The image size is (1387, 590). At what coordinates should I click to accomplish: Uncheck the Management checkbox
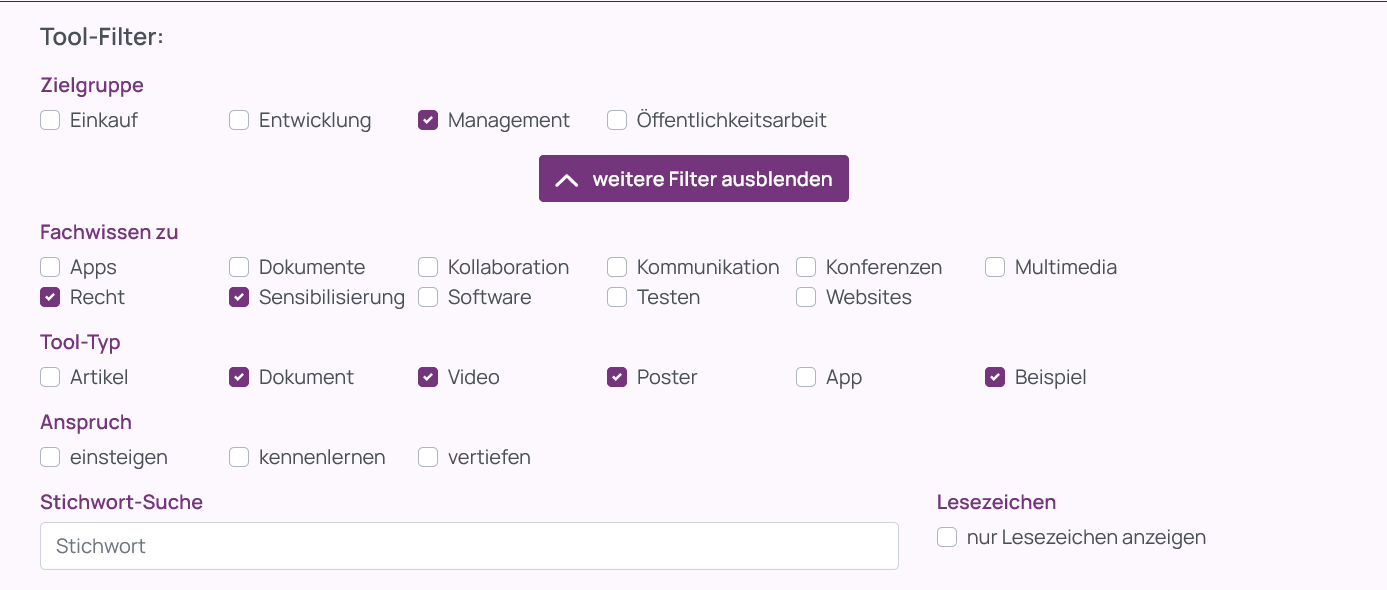click(x=428, y=121)
